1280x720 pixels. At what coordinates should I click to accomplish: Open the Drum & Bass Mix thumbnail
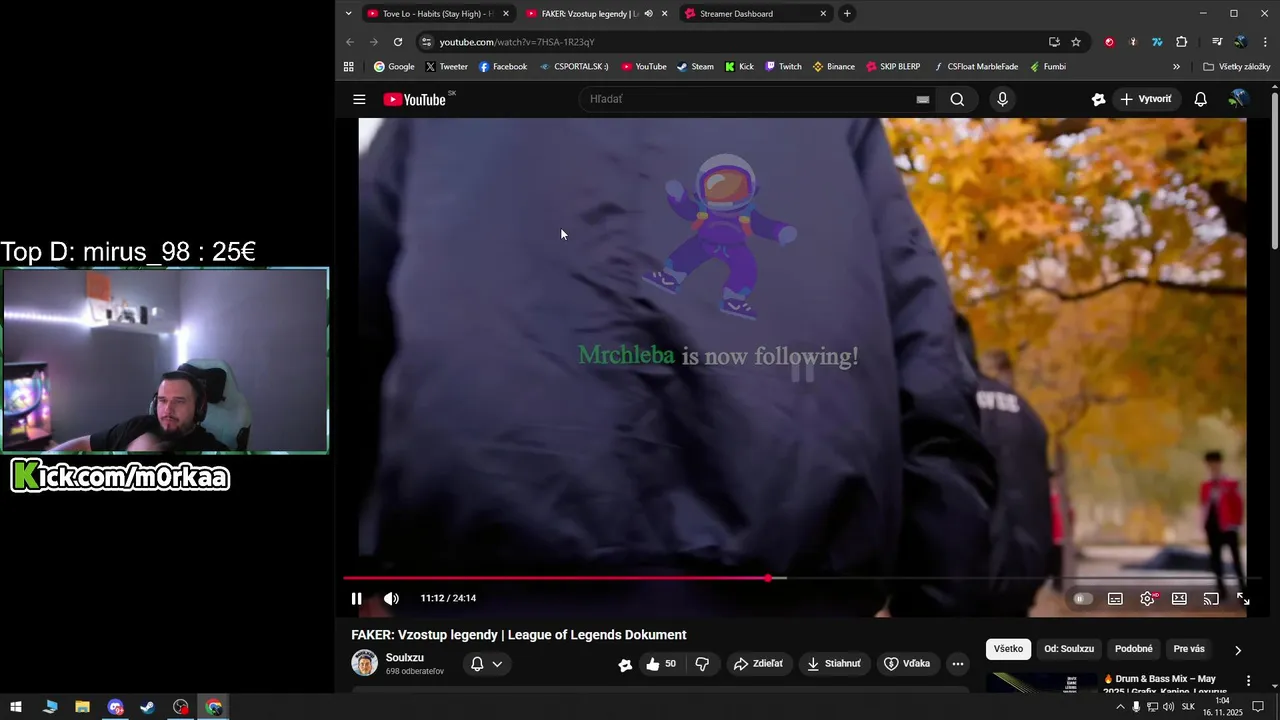pyautogui.click(x=1040, y=682)
